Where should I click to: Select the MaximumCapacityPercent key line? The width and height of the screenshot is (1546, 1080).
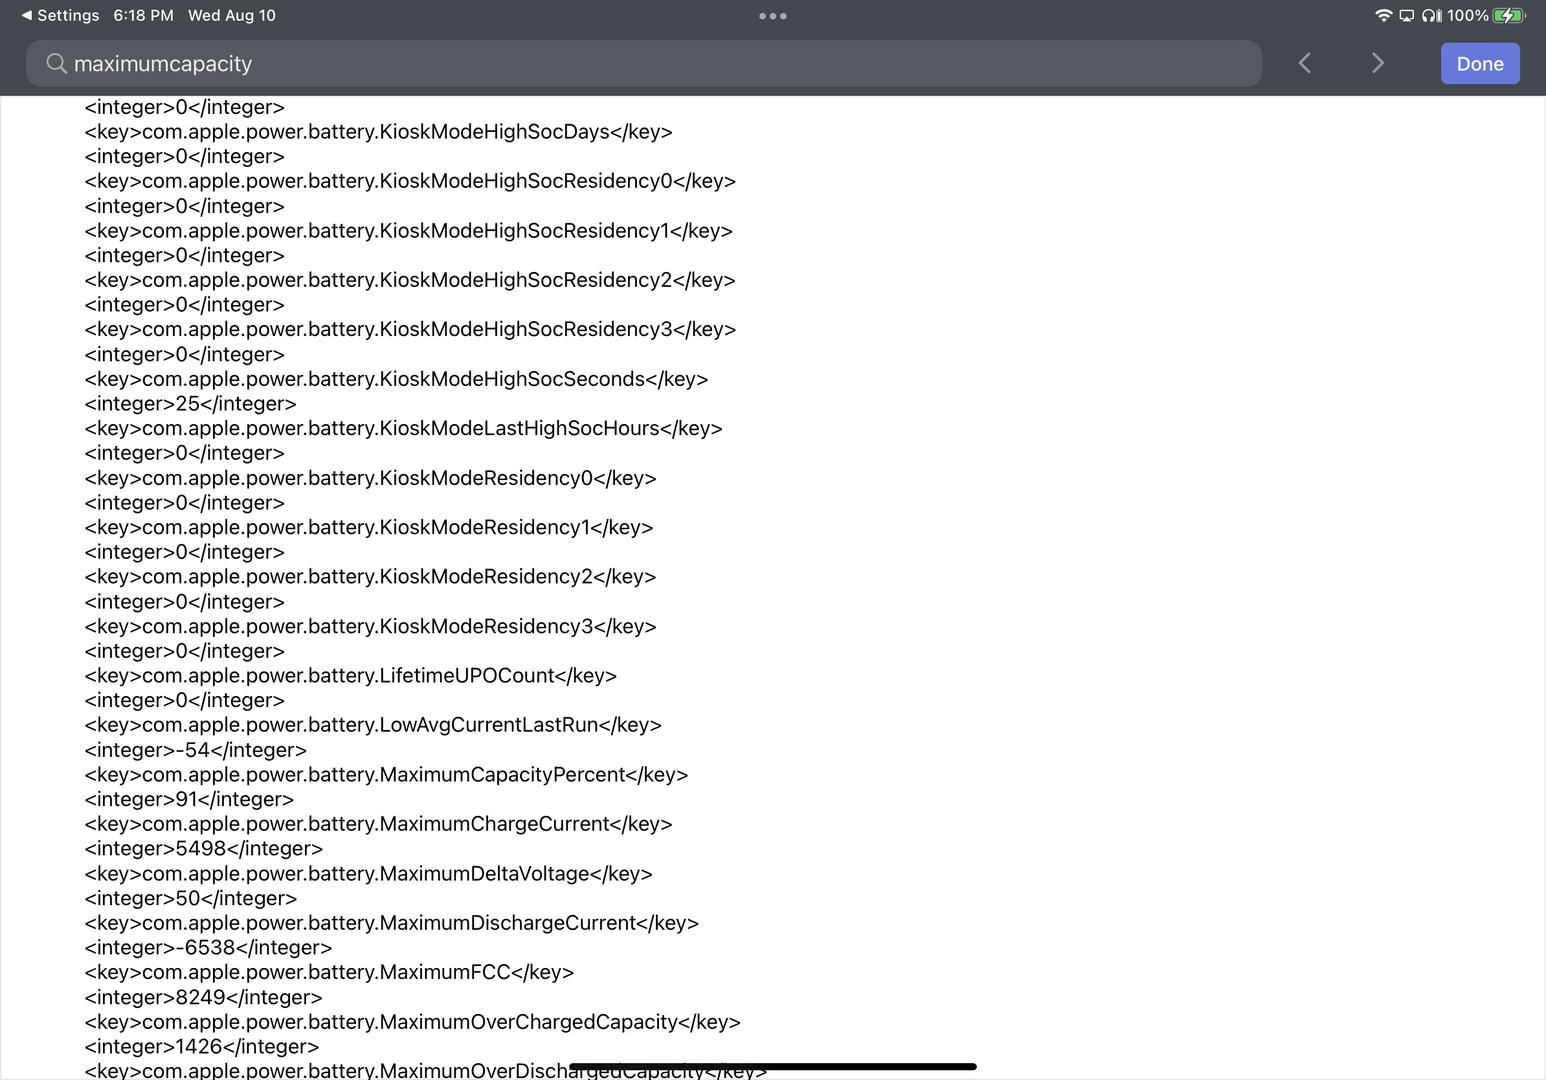tap(386, 775)
